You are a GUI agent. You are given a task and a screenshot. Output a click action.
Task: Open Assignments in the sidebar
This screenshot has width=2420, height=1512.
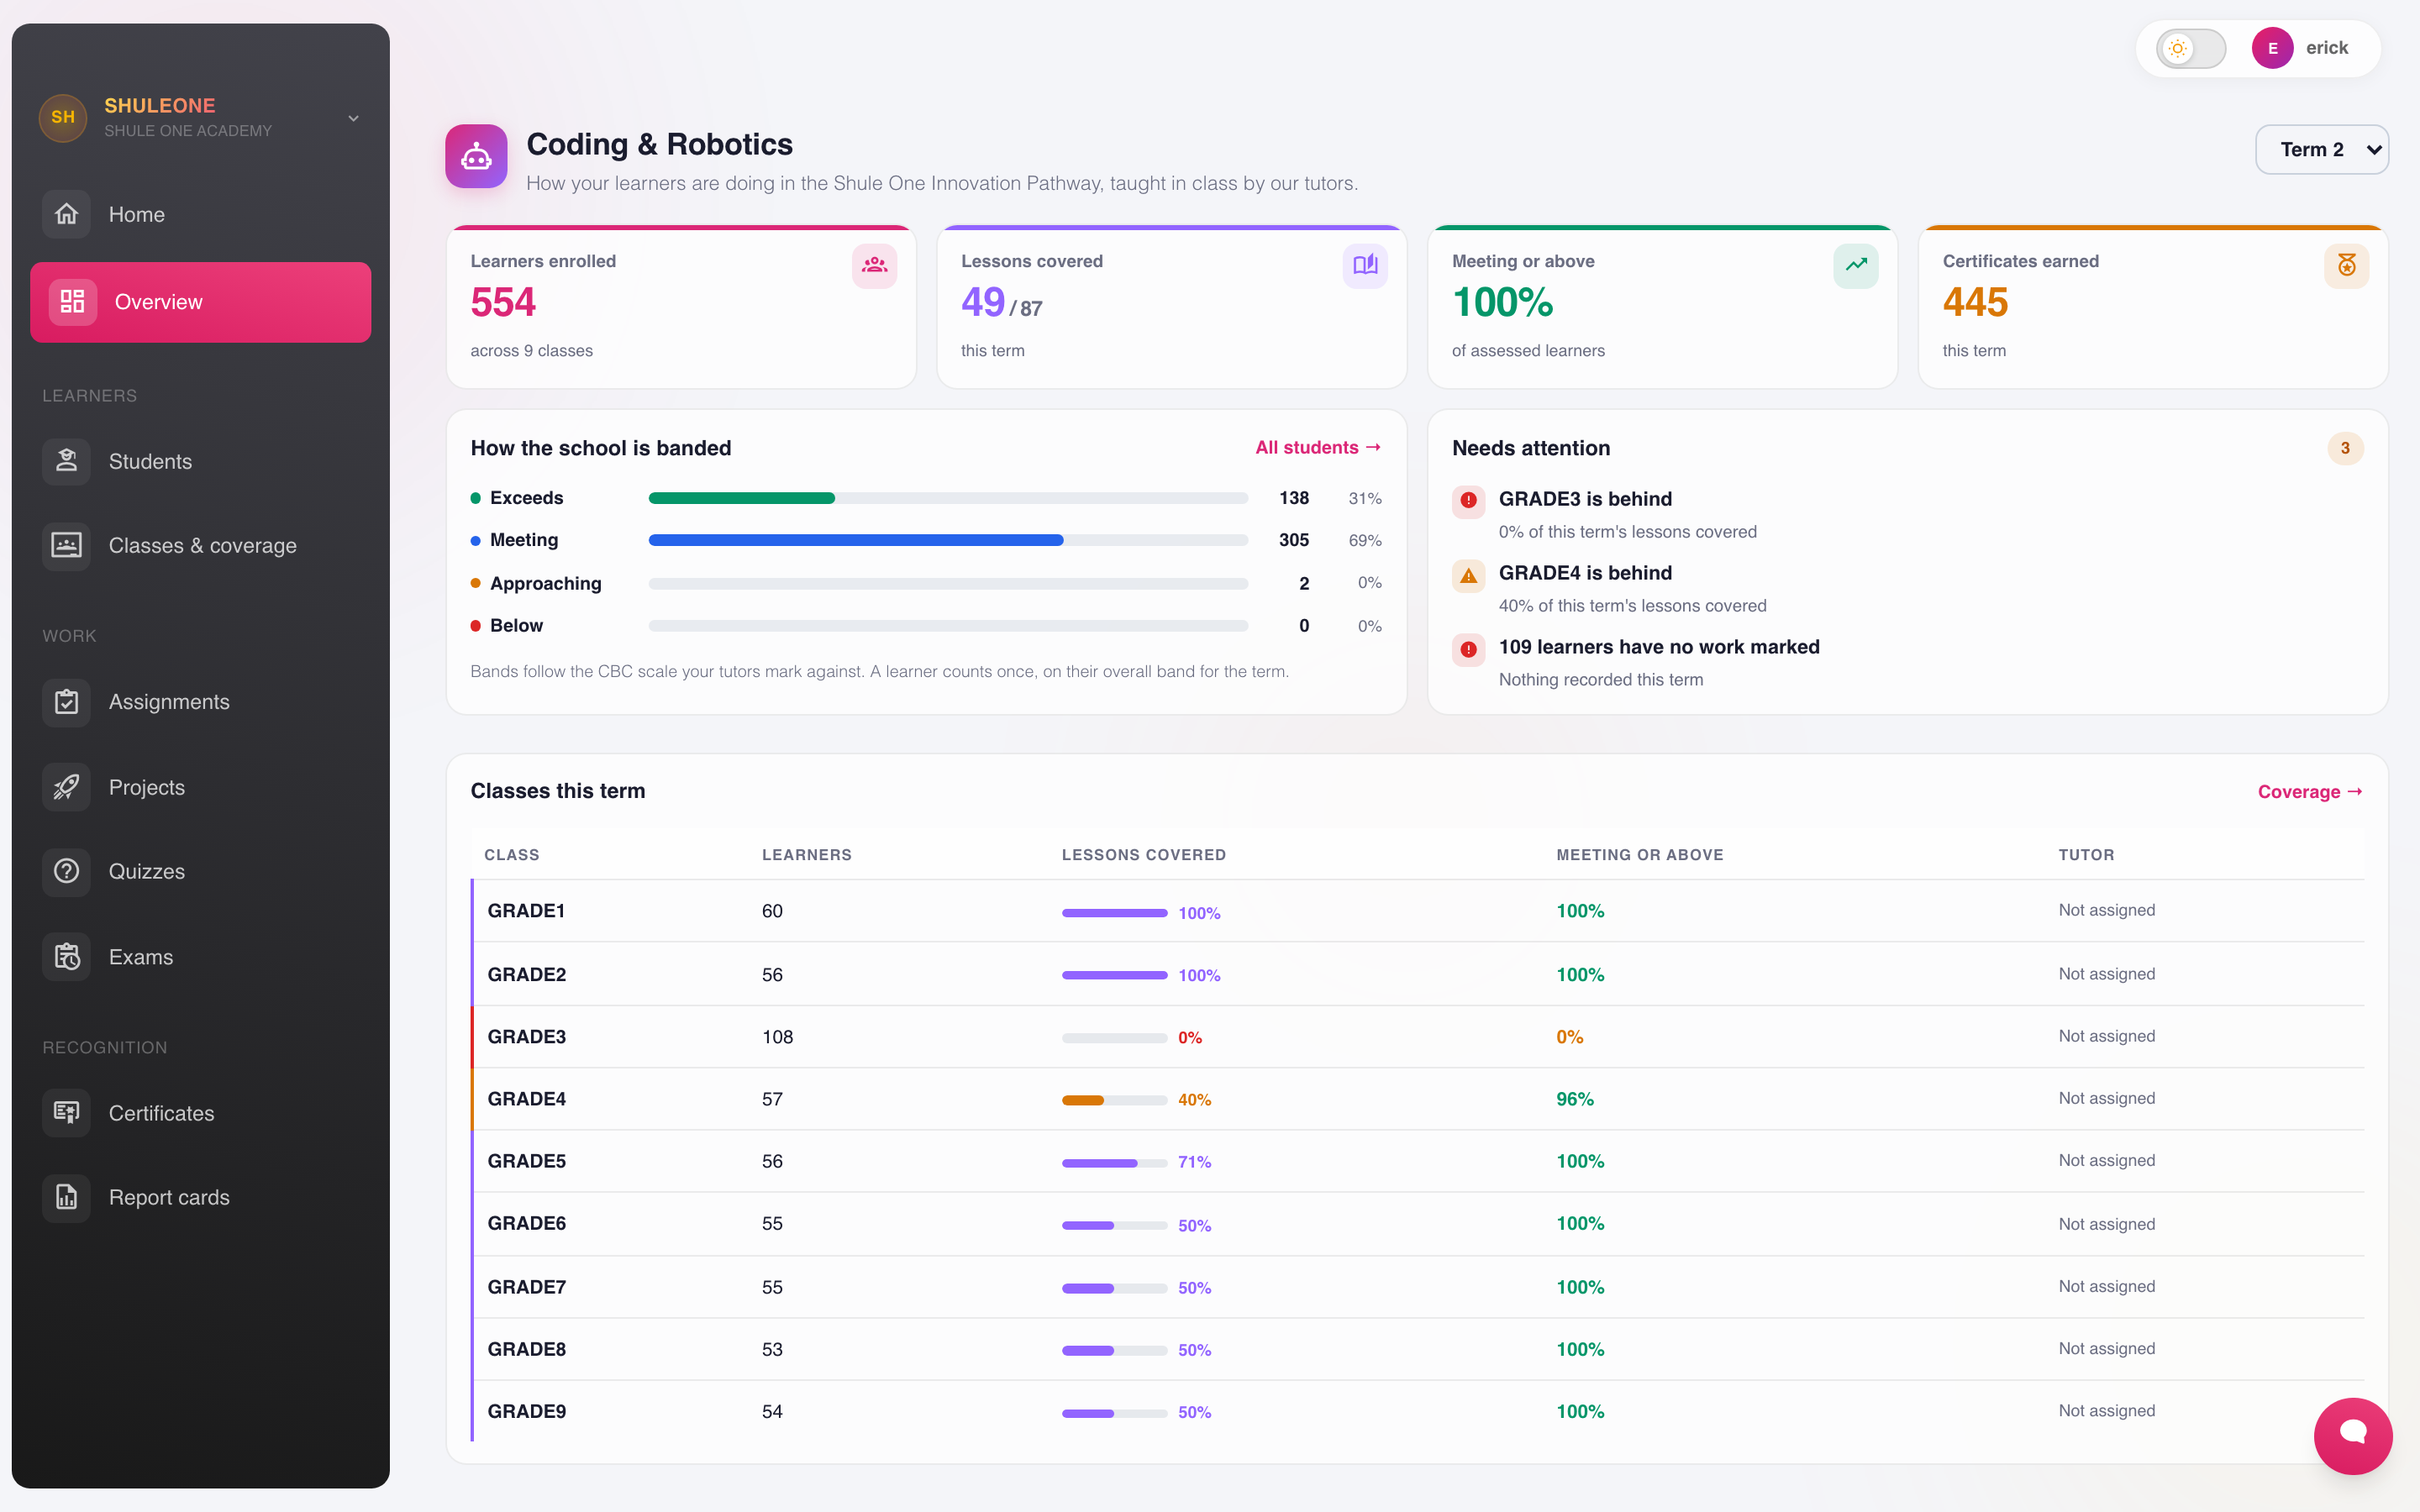click(200, 702)
